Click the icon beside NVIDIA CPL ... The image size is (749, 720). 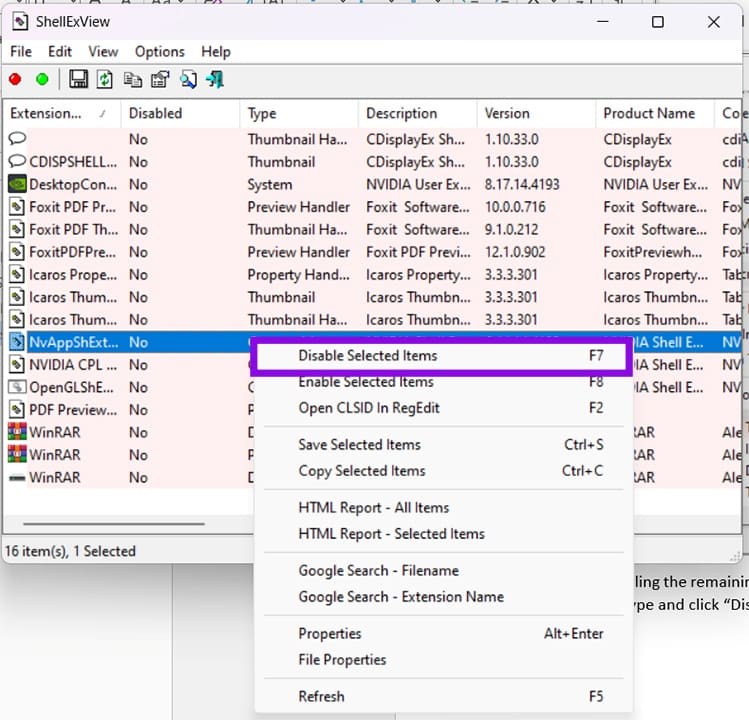click(x=17, y=365)
